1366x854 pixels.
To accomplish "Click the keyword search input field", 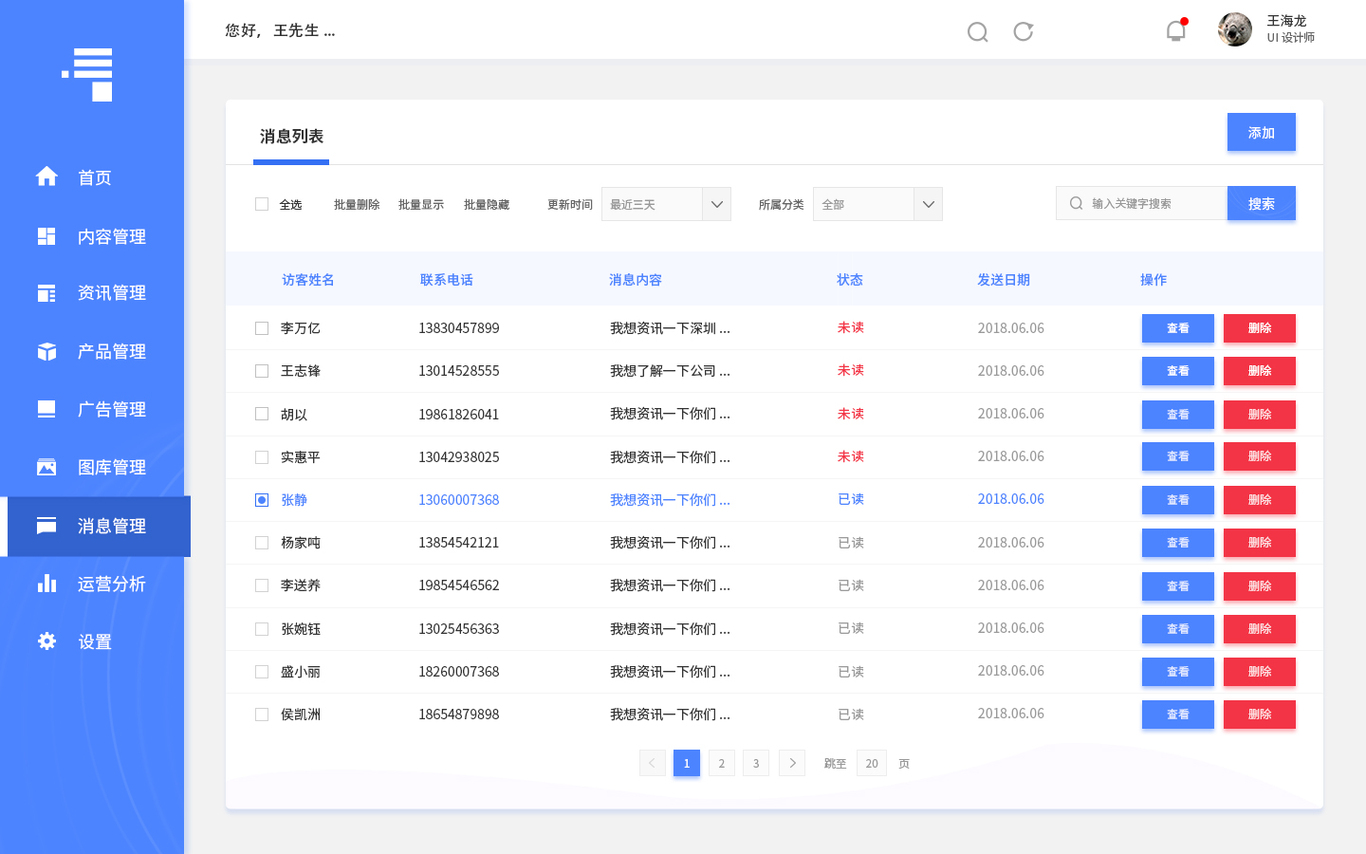I will 1142,203.
